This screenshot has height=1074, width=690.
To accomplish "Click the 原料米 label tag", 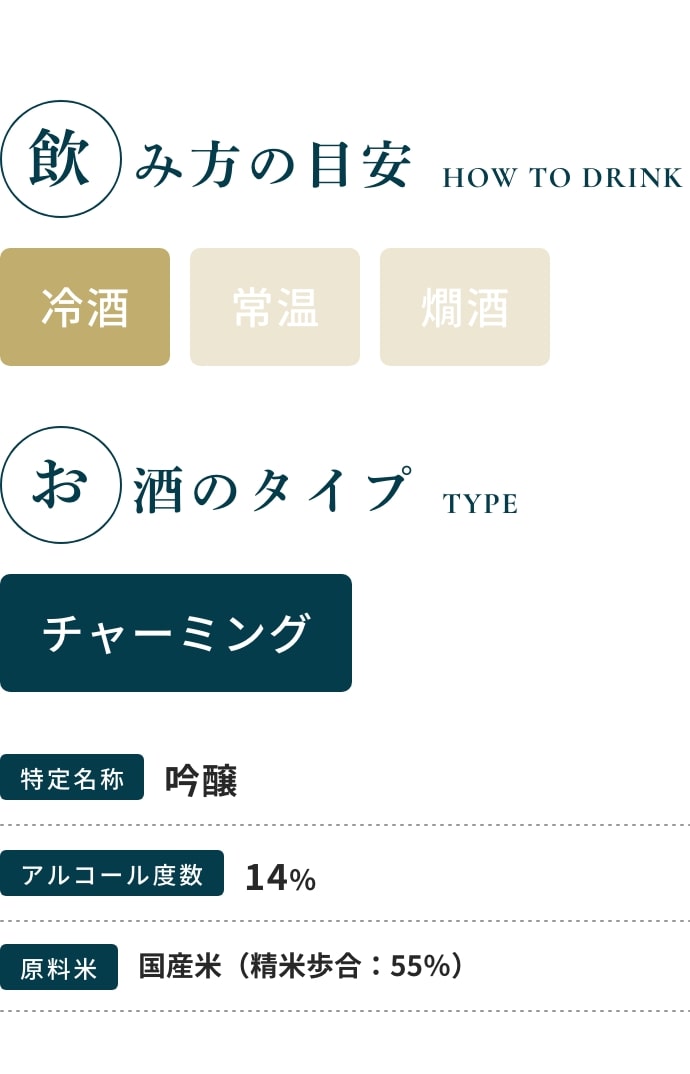I will click(x=59, y=967).
